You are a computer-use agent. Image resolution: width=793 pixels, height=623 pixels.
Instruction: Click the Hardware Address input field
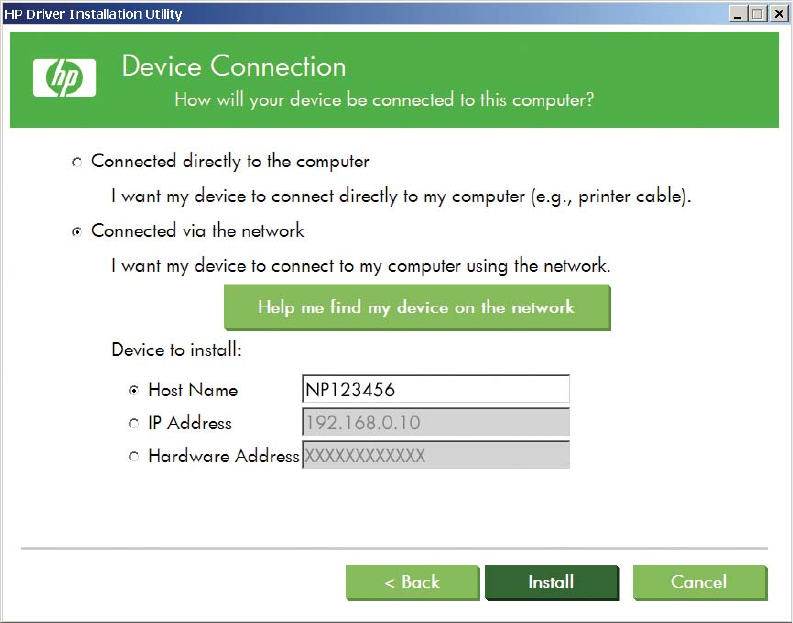point(435,456)
